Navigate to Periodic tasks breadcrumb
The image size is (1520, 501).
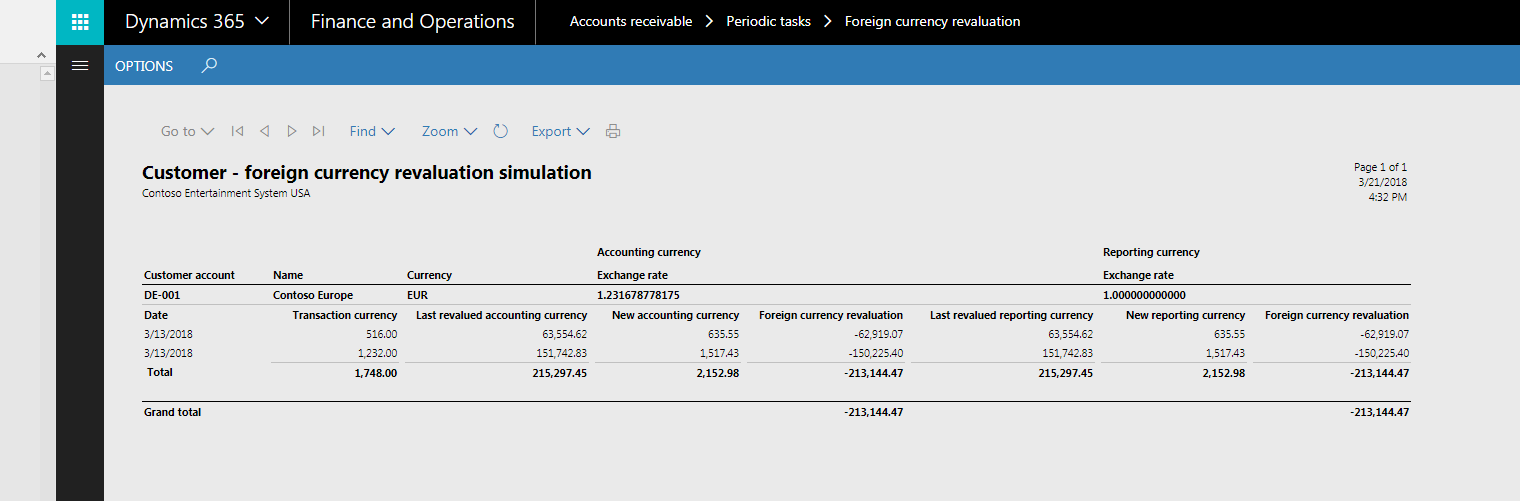768,22
